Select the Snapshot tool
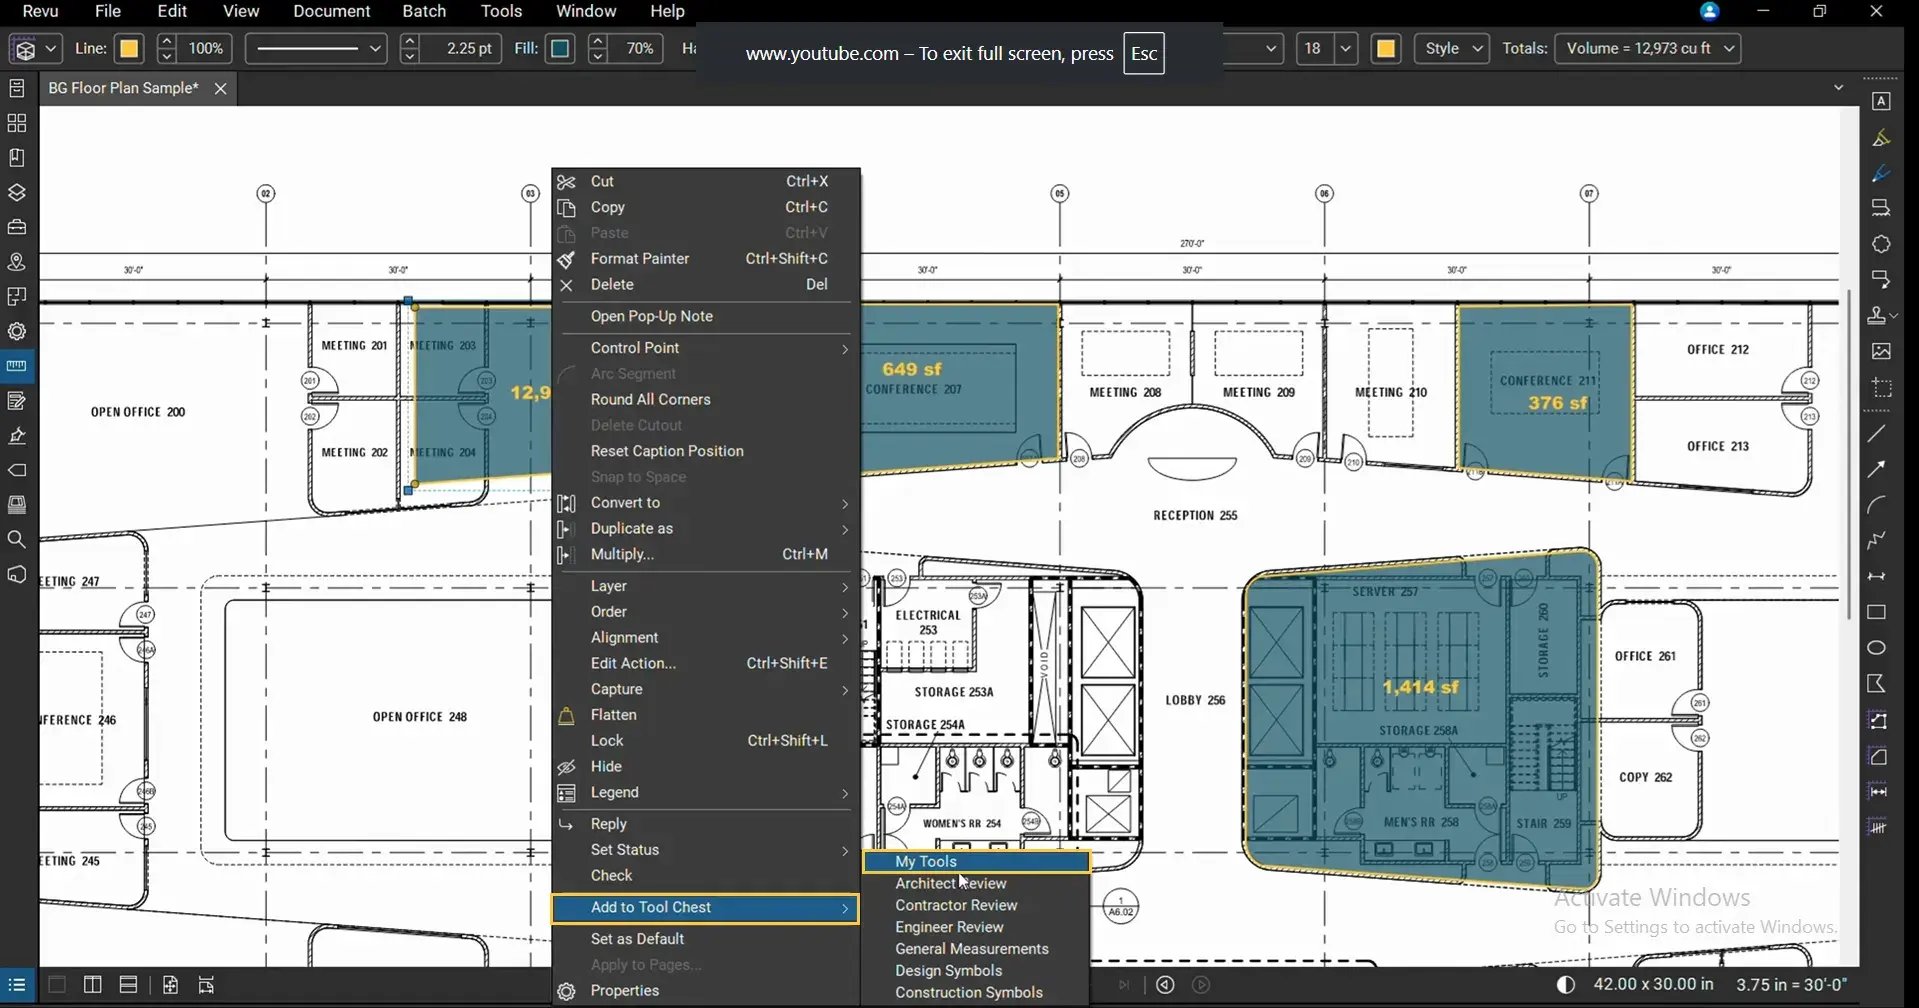Screen dimensions: 1919x1008 1881,388
